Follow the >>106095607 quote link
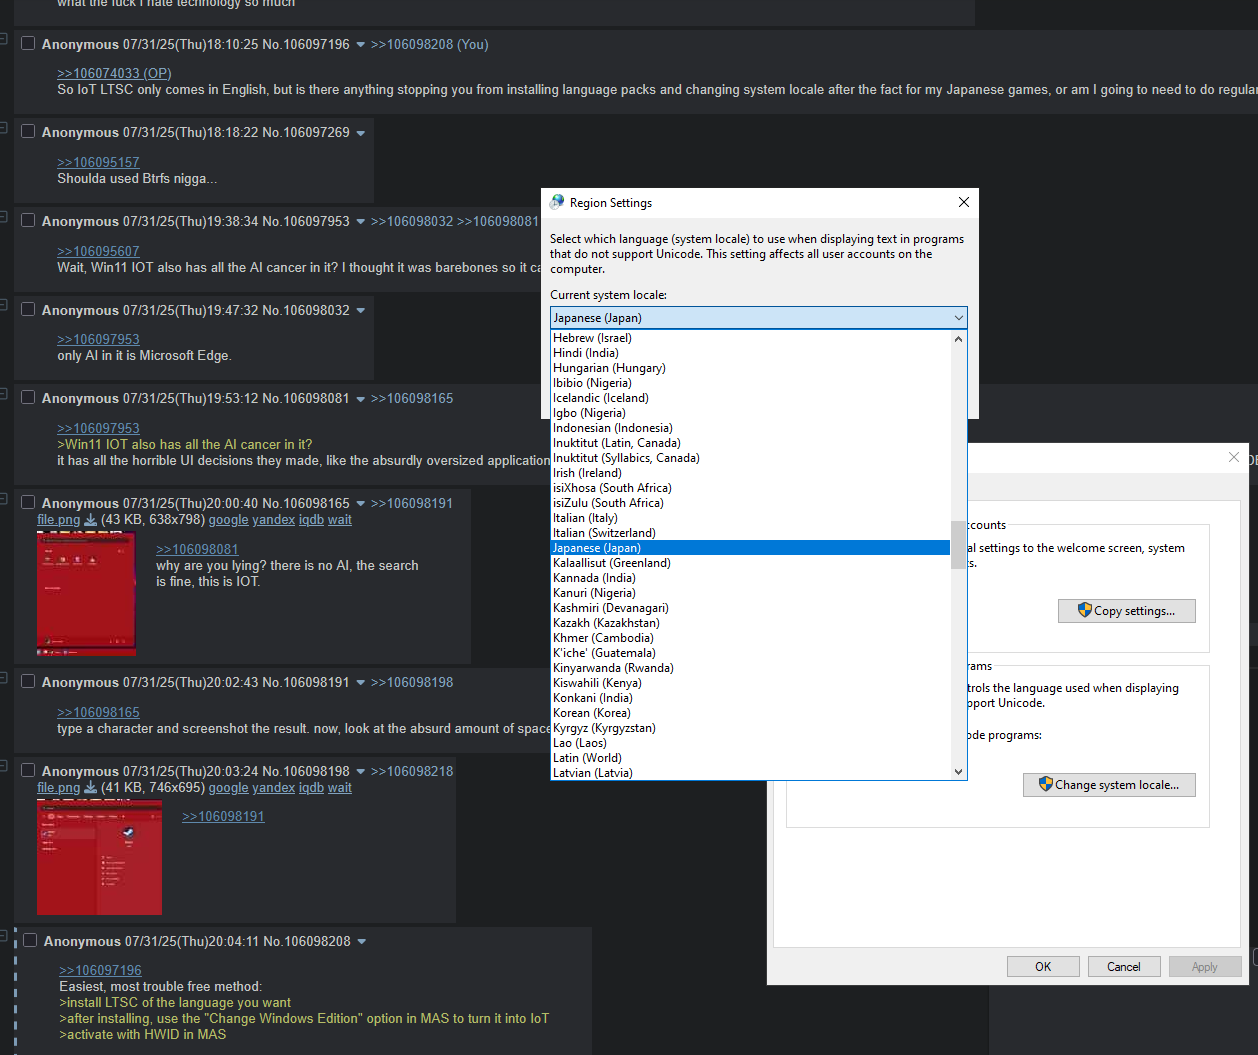 tap(98, 251)
